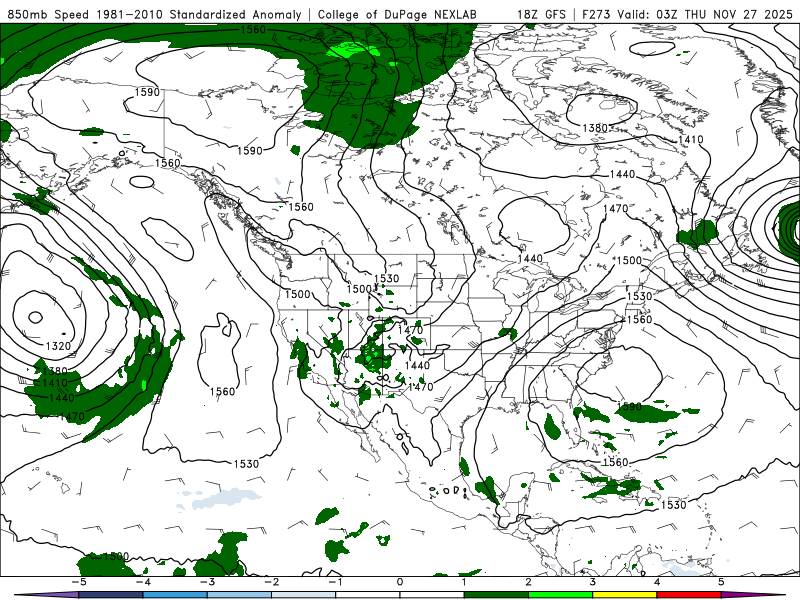
Task: Click the "-1" colorbar tick label
Action: click(x=335, y=582)
